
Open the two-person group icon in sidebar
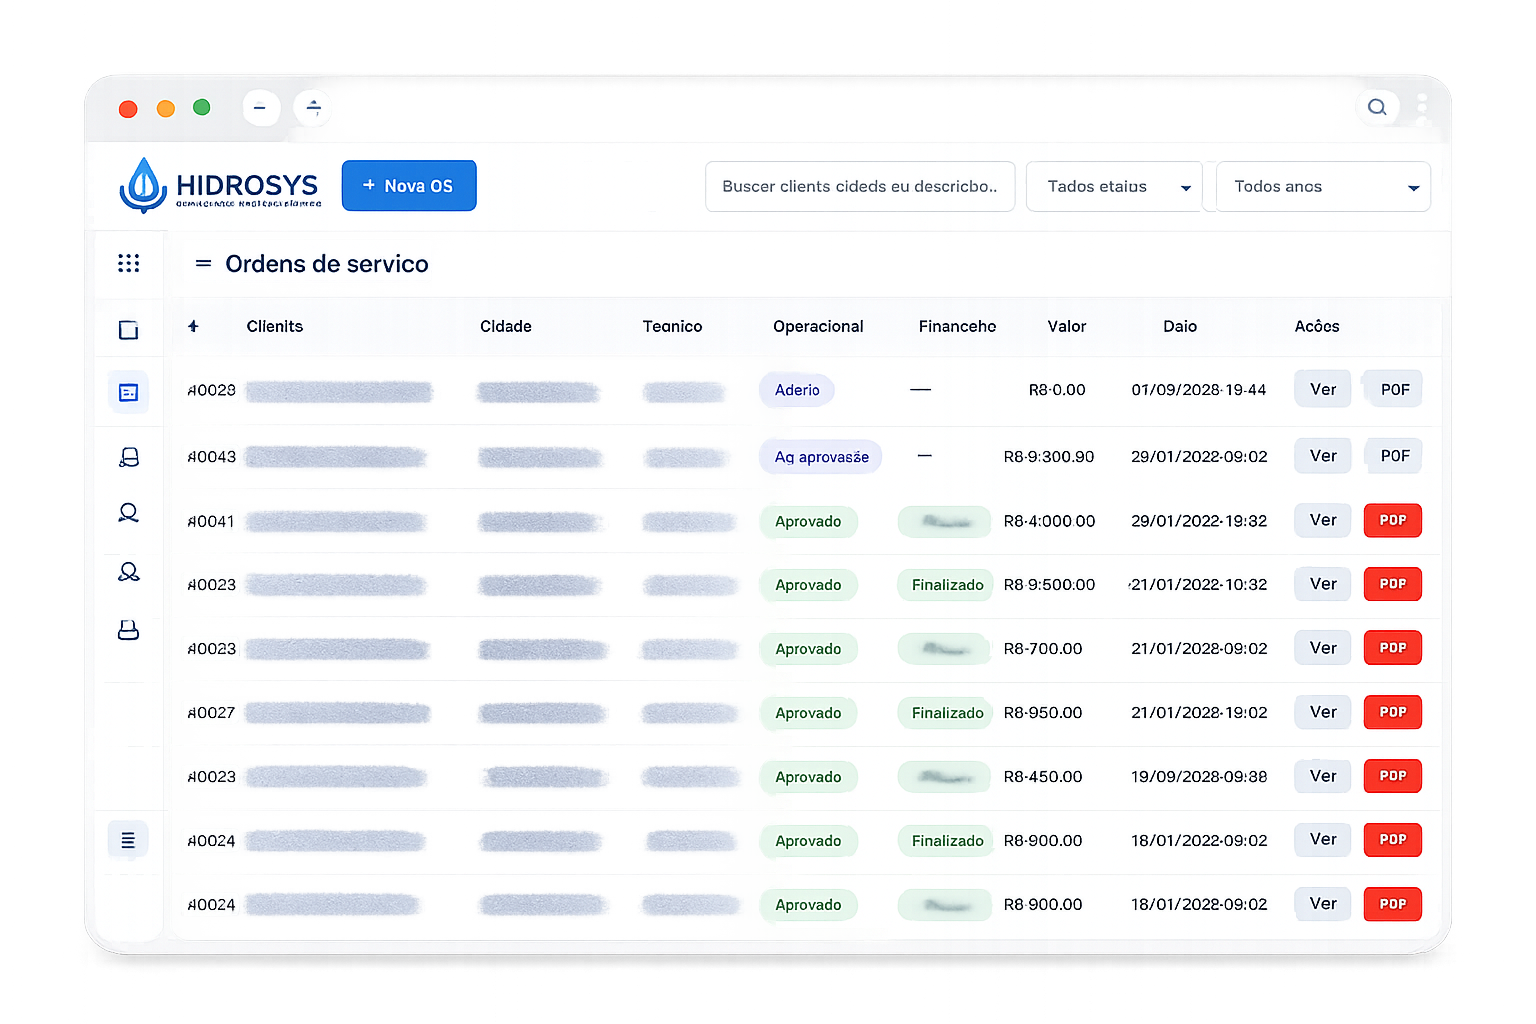pyautogui.click(x=128, y=572)
